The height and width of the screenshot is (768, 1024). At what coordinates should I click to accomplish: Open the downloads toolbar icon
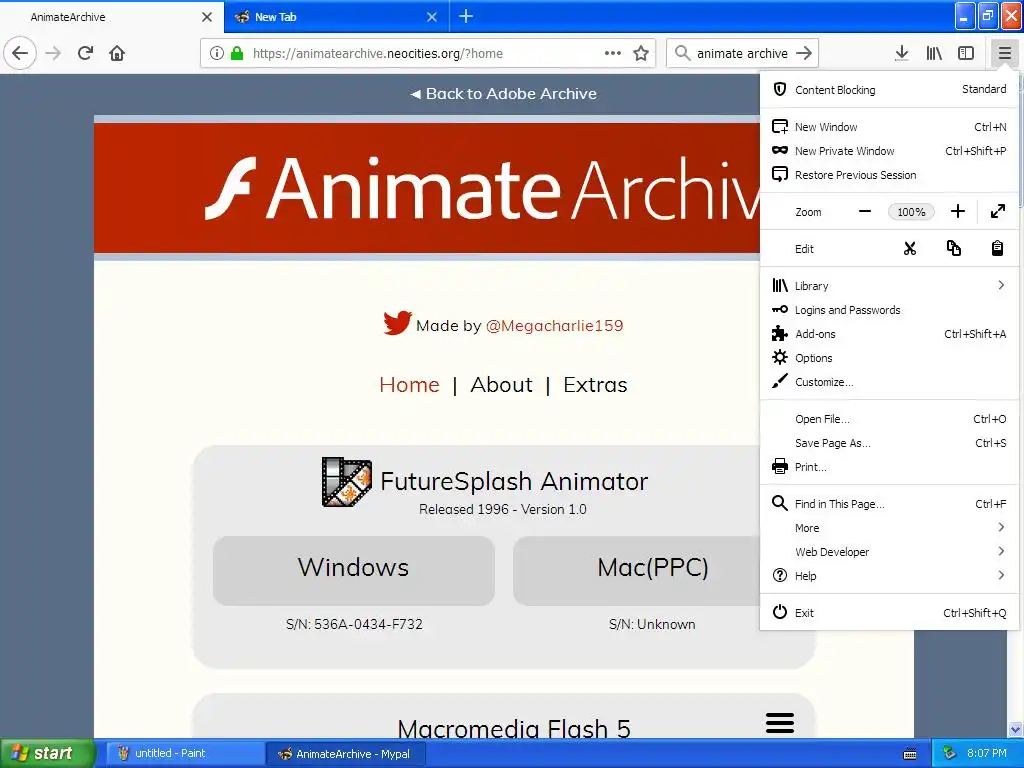pyautogui.click(x=901, y=53)
